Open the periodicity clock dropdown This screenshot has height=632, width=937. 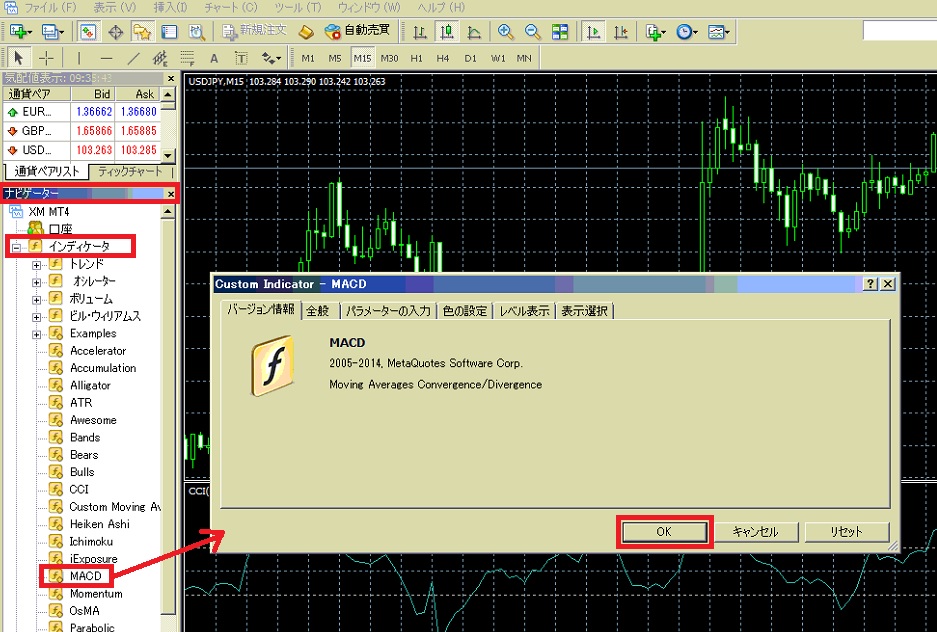point(687,32)
